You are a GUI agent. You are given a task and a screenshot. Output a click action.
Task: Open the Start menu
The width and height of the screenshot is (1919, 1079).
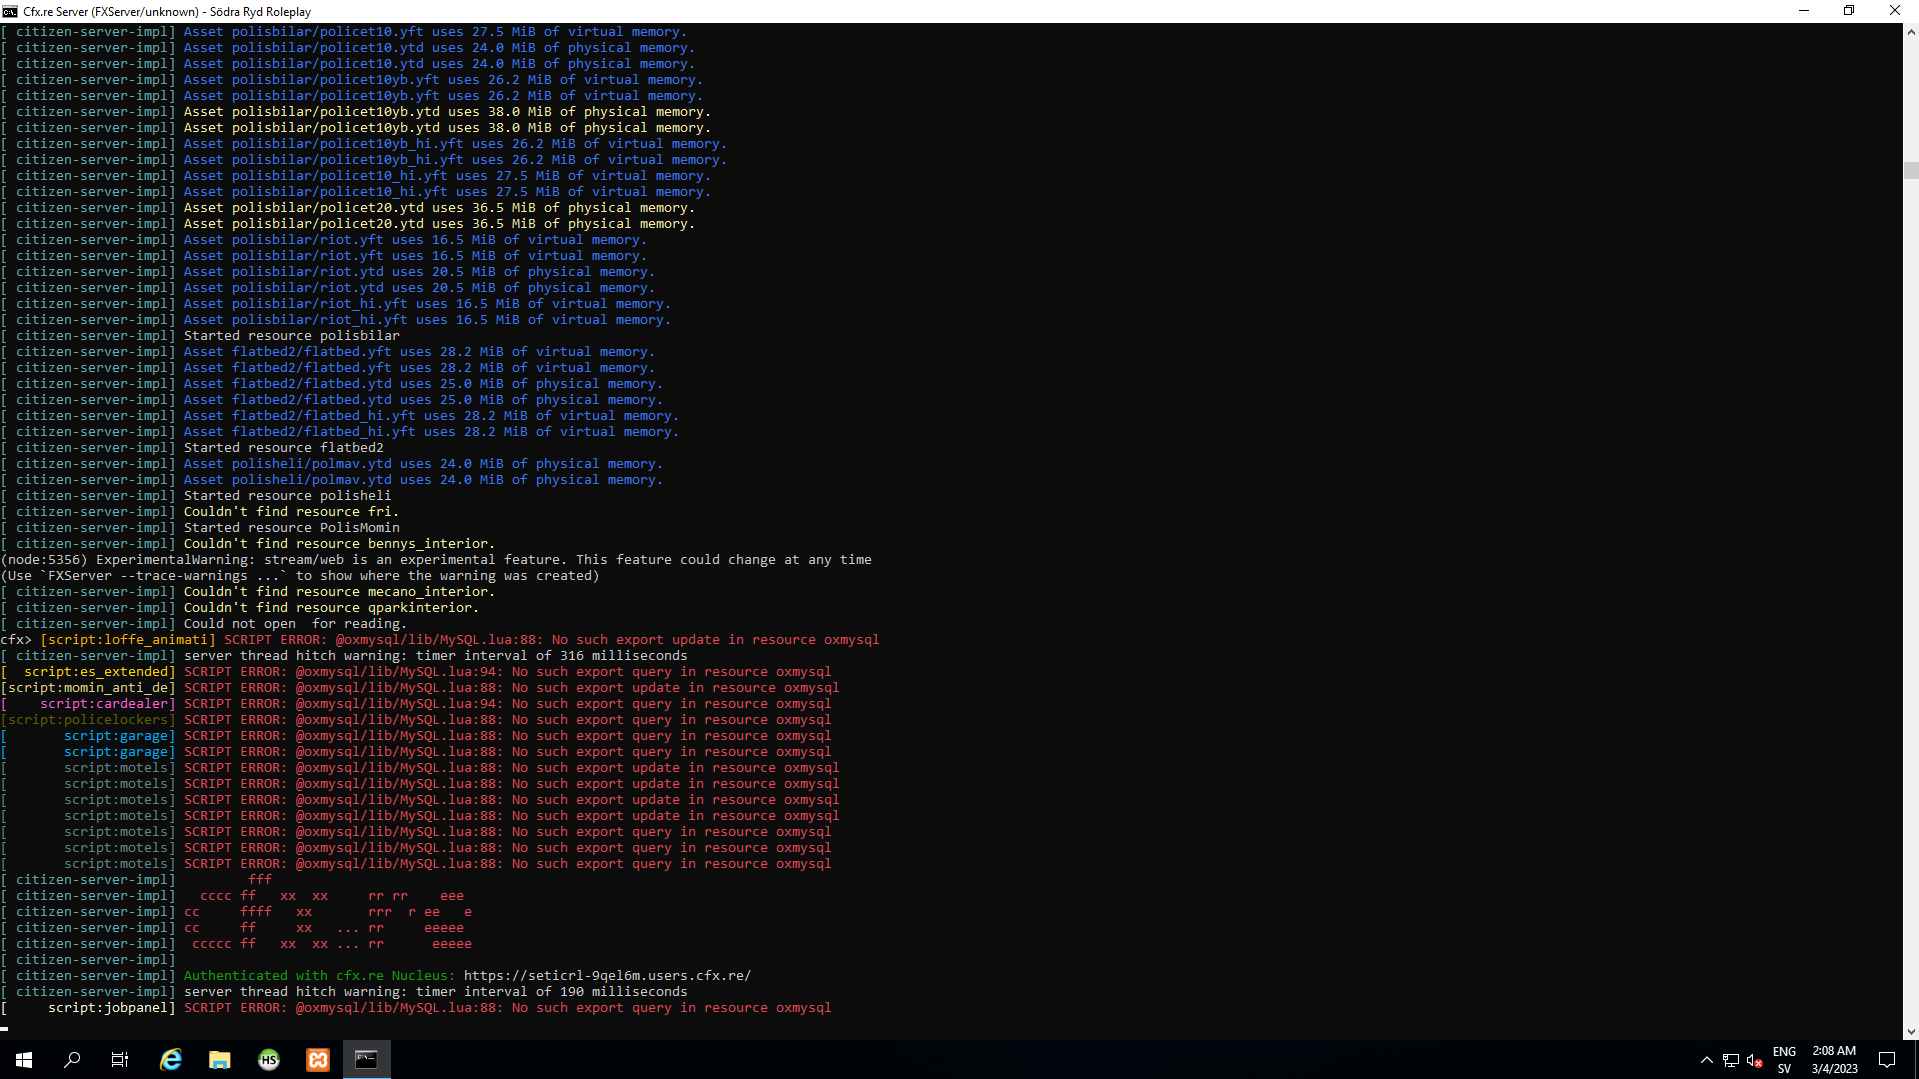[23, 1059]
